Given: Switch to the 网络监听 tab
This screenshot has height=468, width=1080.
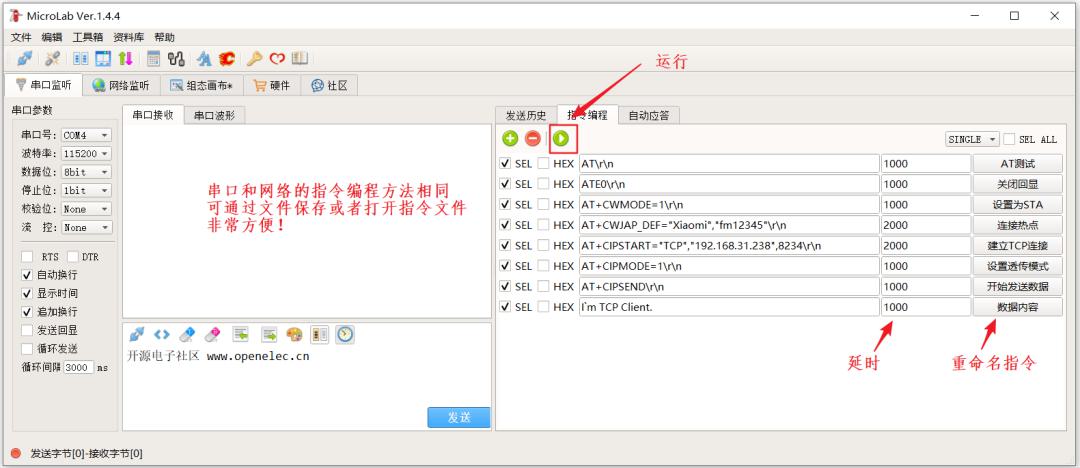Looking at the screenshot, I should pyautogui.click(x=121, y=85).
